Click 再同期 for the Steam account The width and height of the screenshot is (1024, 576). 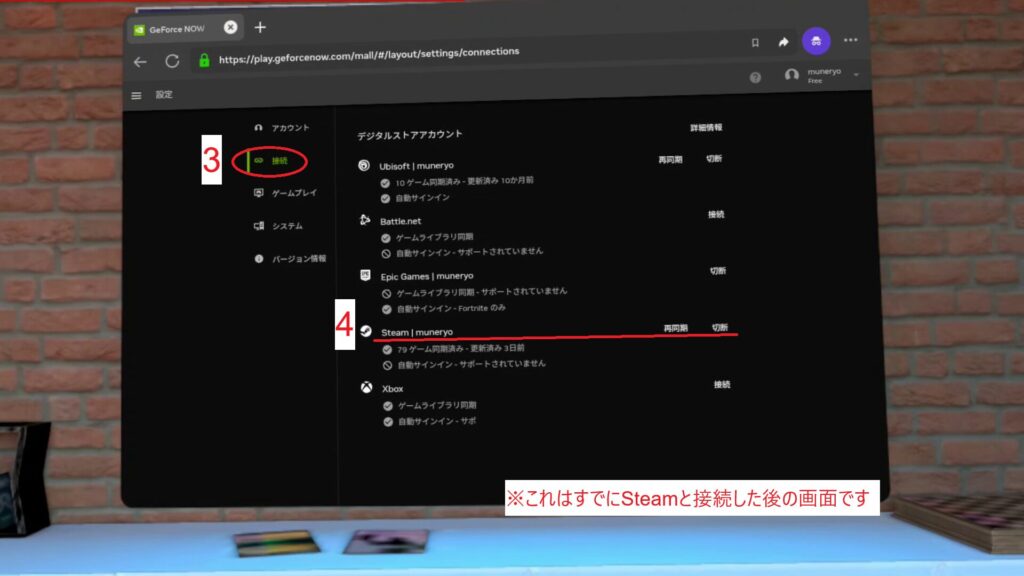pyautogui.click(x=675, y=328)
